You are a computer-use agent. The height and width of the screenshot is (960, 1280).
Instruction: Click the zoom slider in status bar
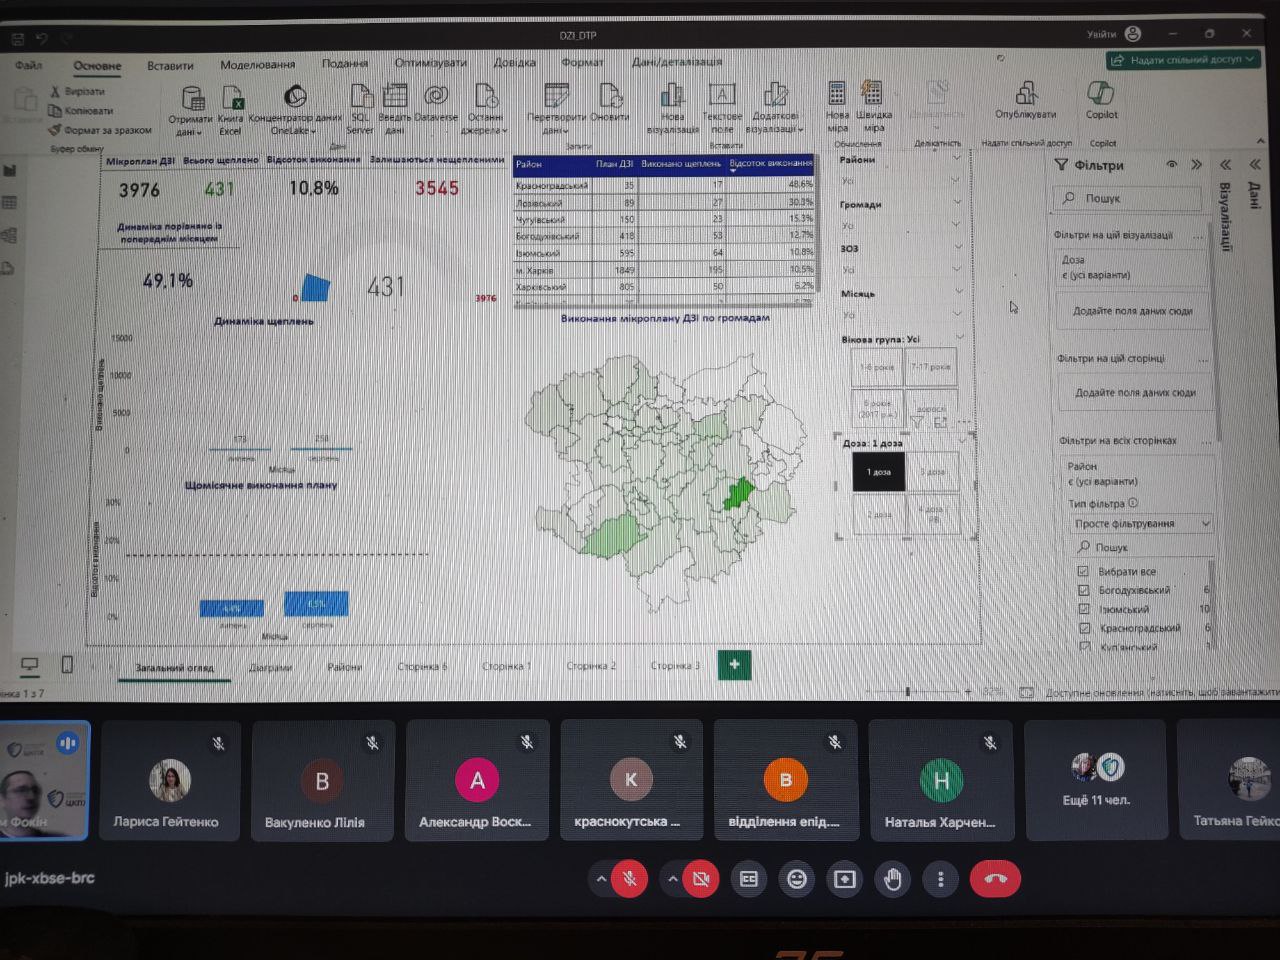point(908,692)
